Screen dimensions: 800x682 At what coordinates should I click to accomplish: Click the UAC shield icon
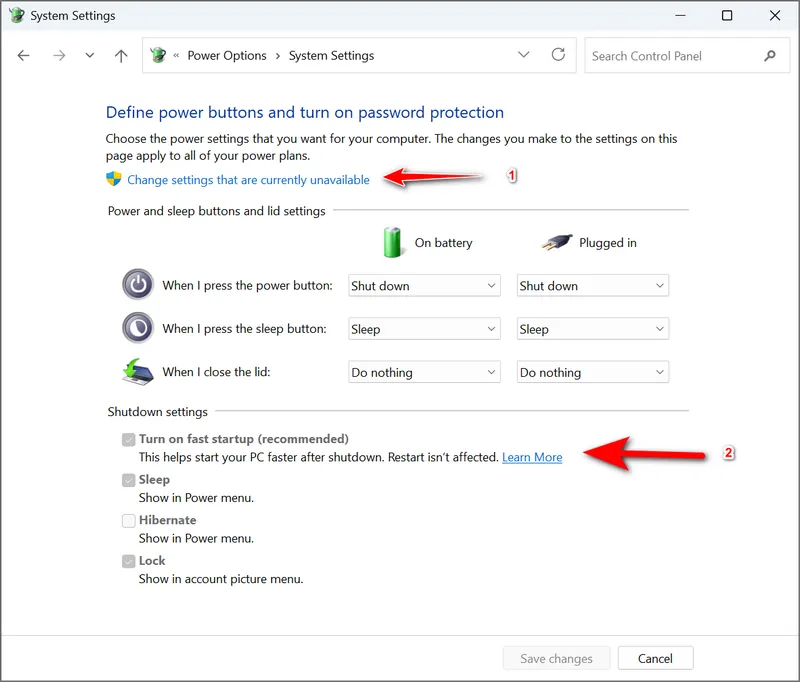(114, 180)
